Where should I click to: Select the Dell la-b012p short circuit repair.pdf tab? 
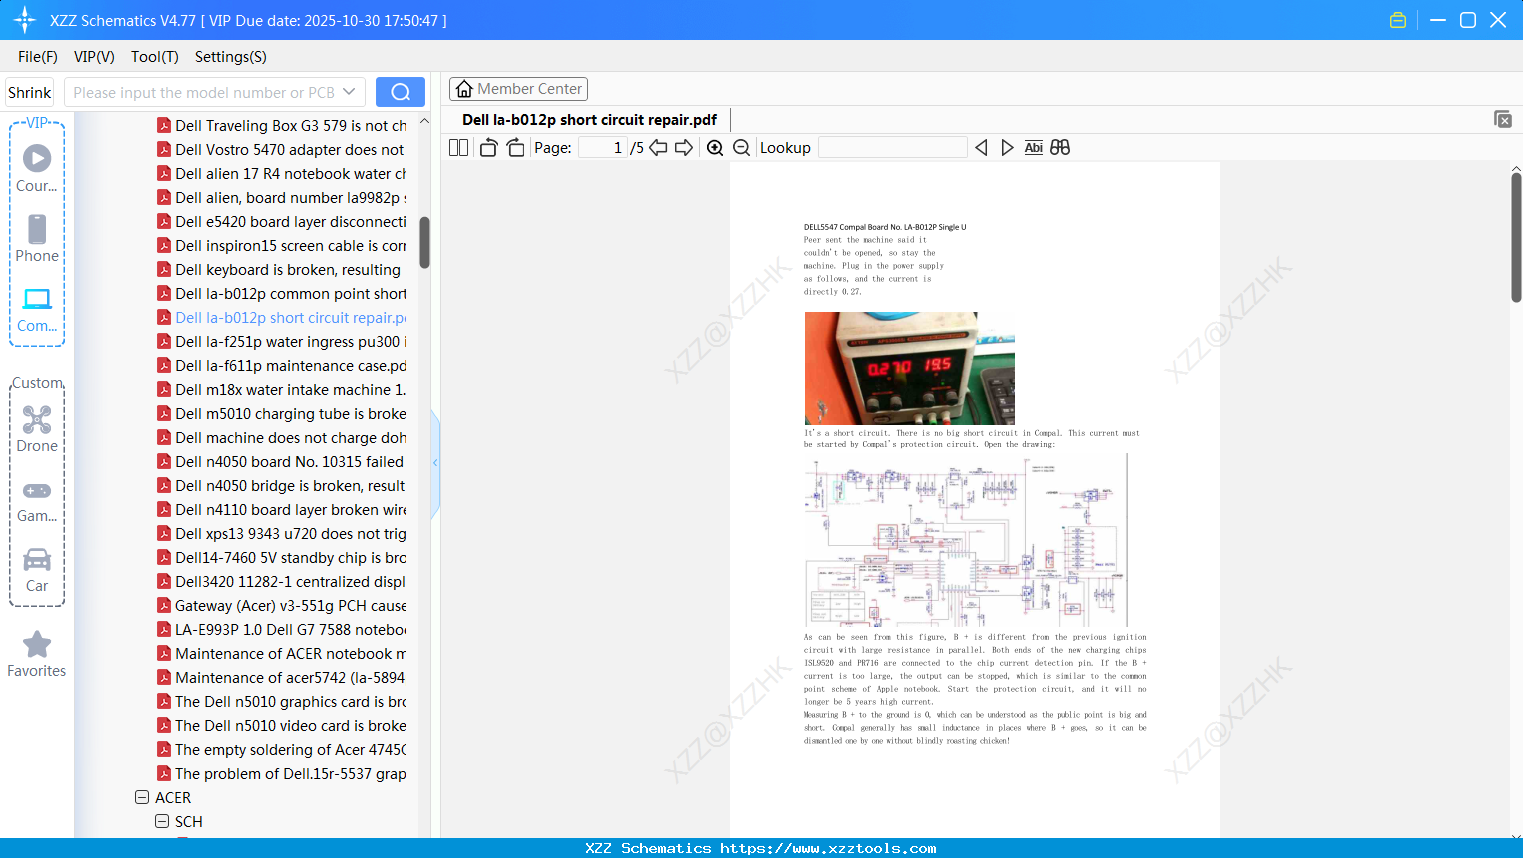(589, 120)
